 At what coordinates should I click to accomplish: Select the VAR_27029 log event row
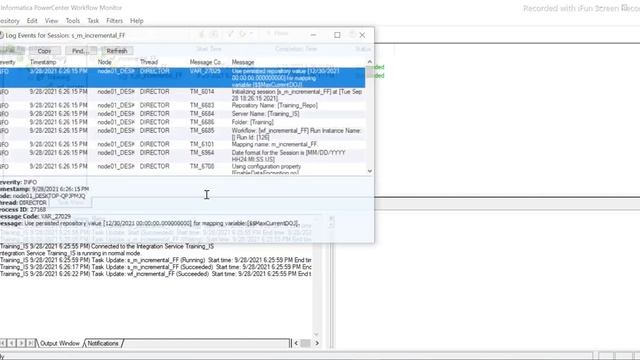coord(182,78)
